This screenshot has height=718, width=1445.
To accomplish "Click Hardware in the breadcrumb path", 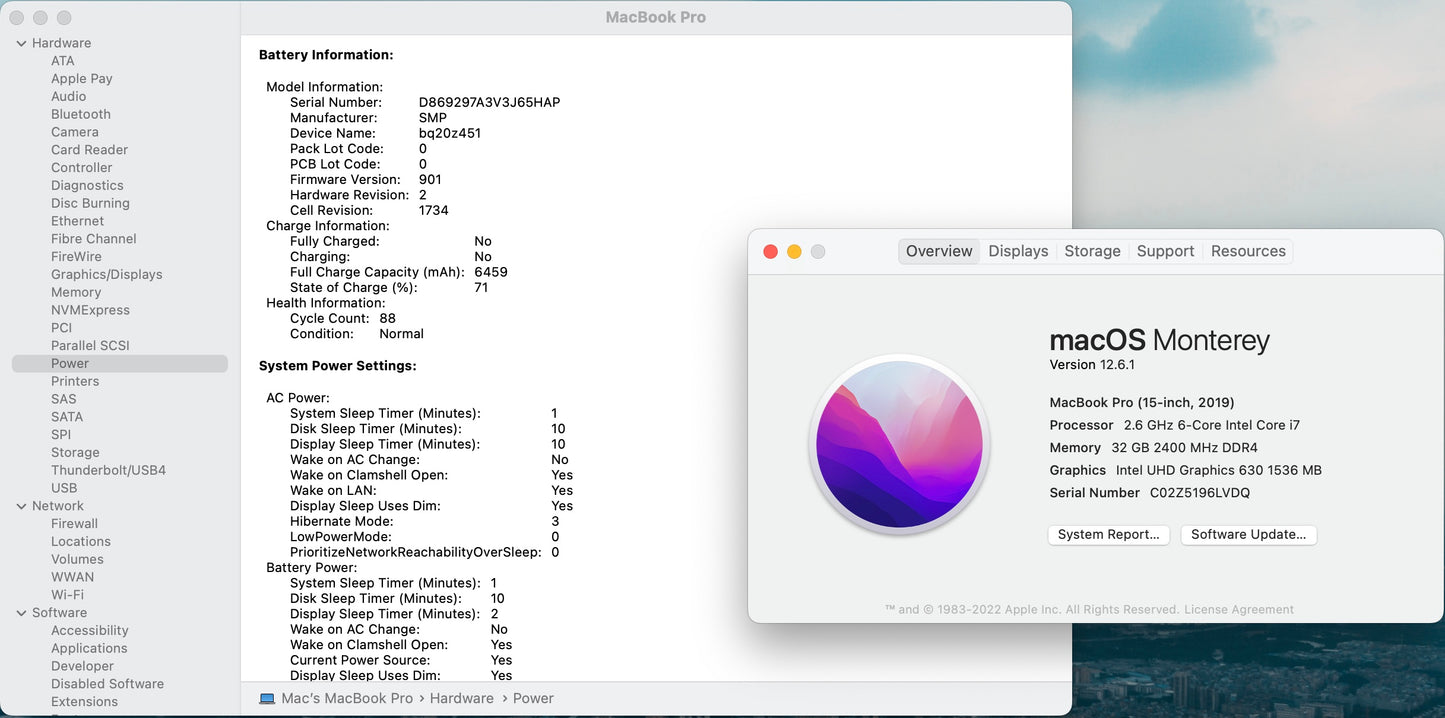I will (461, 698).
